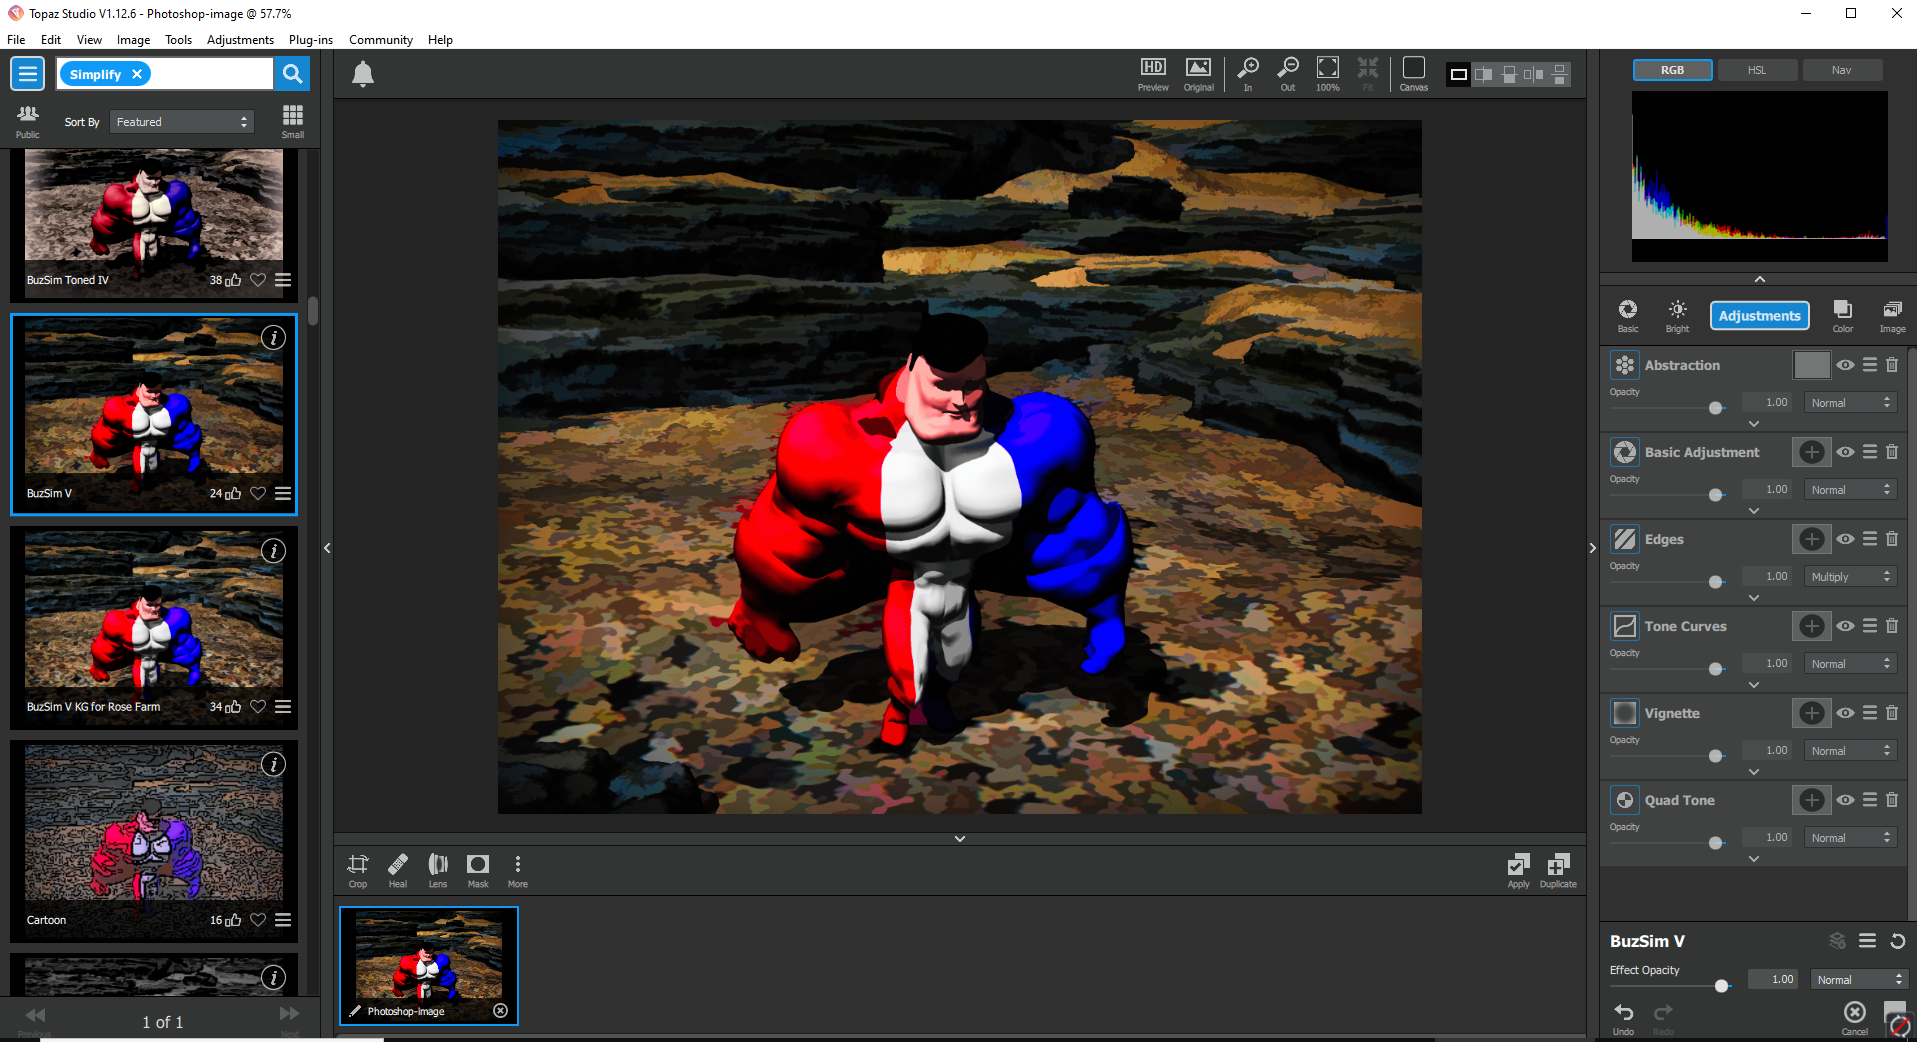
Task: Collapse the histogram panel
Action: 1760,279
